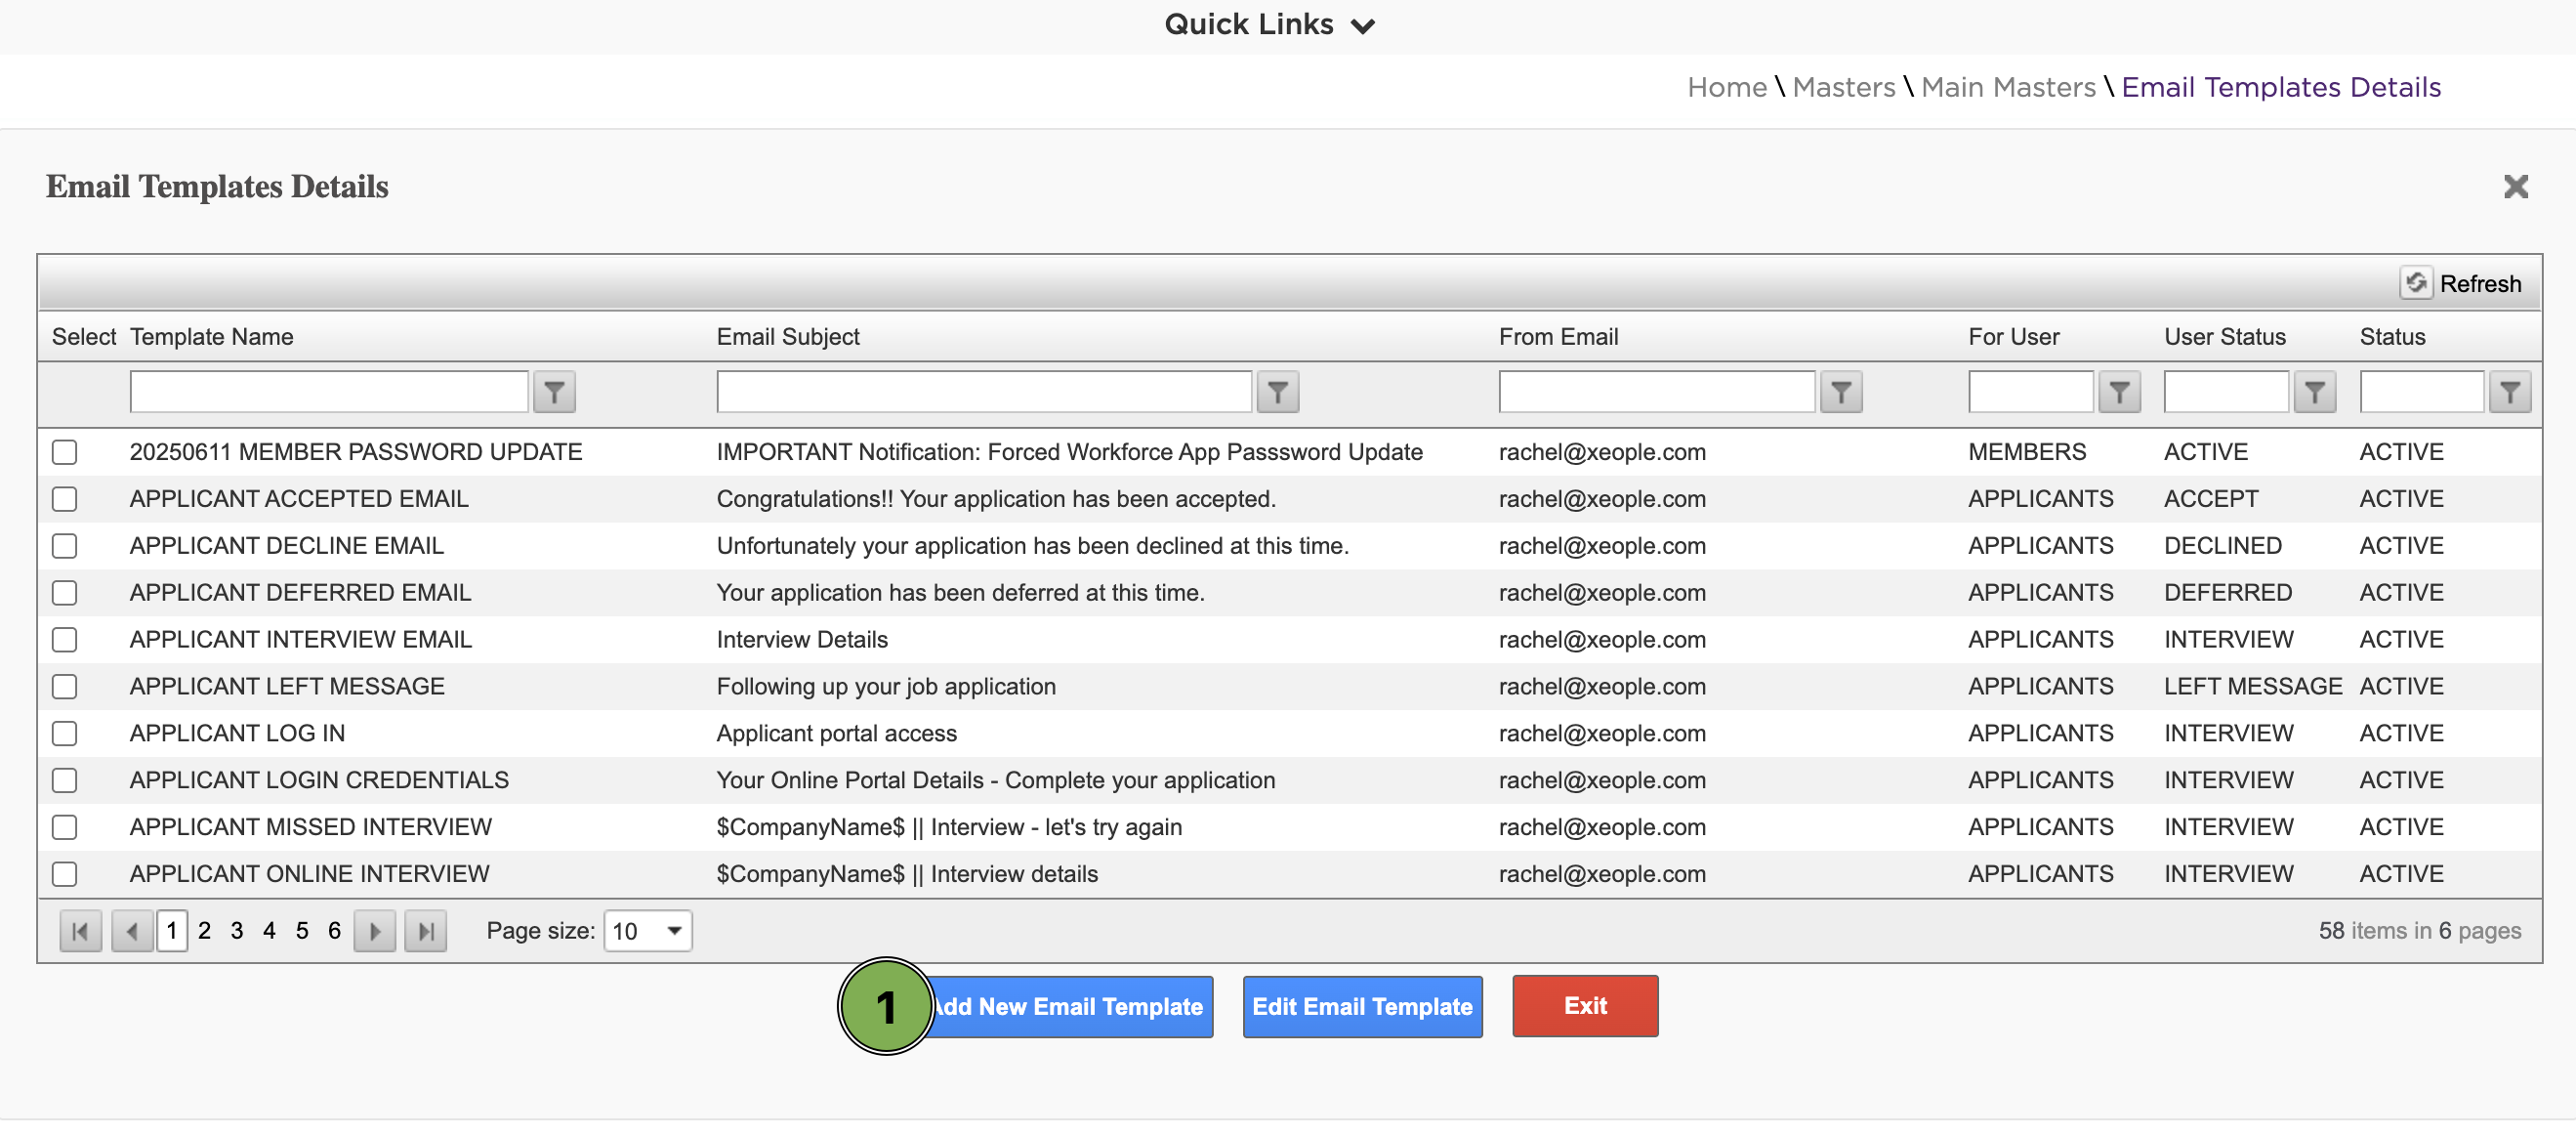Focus the Status filter field
The image size is (2576, 1135).
pos(2421,392)
